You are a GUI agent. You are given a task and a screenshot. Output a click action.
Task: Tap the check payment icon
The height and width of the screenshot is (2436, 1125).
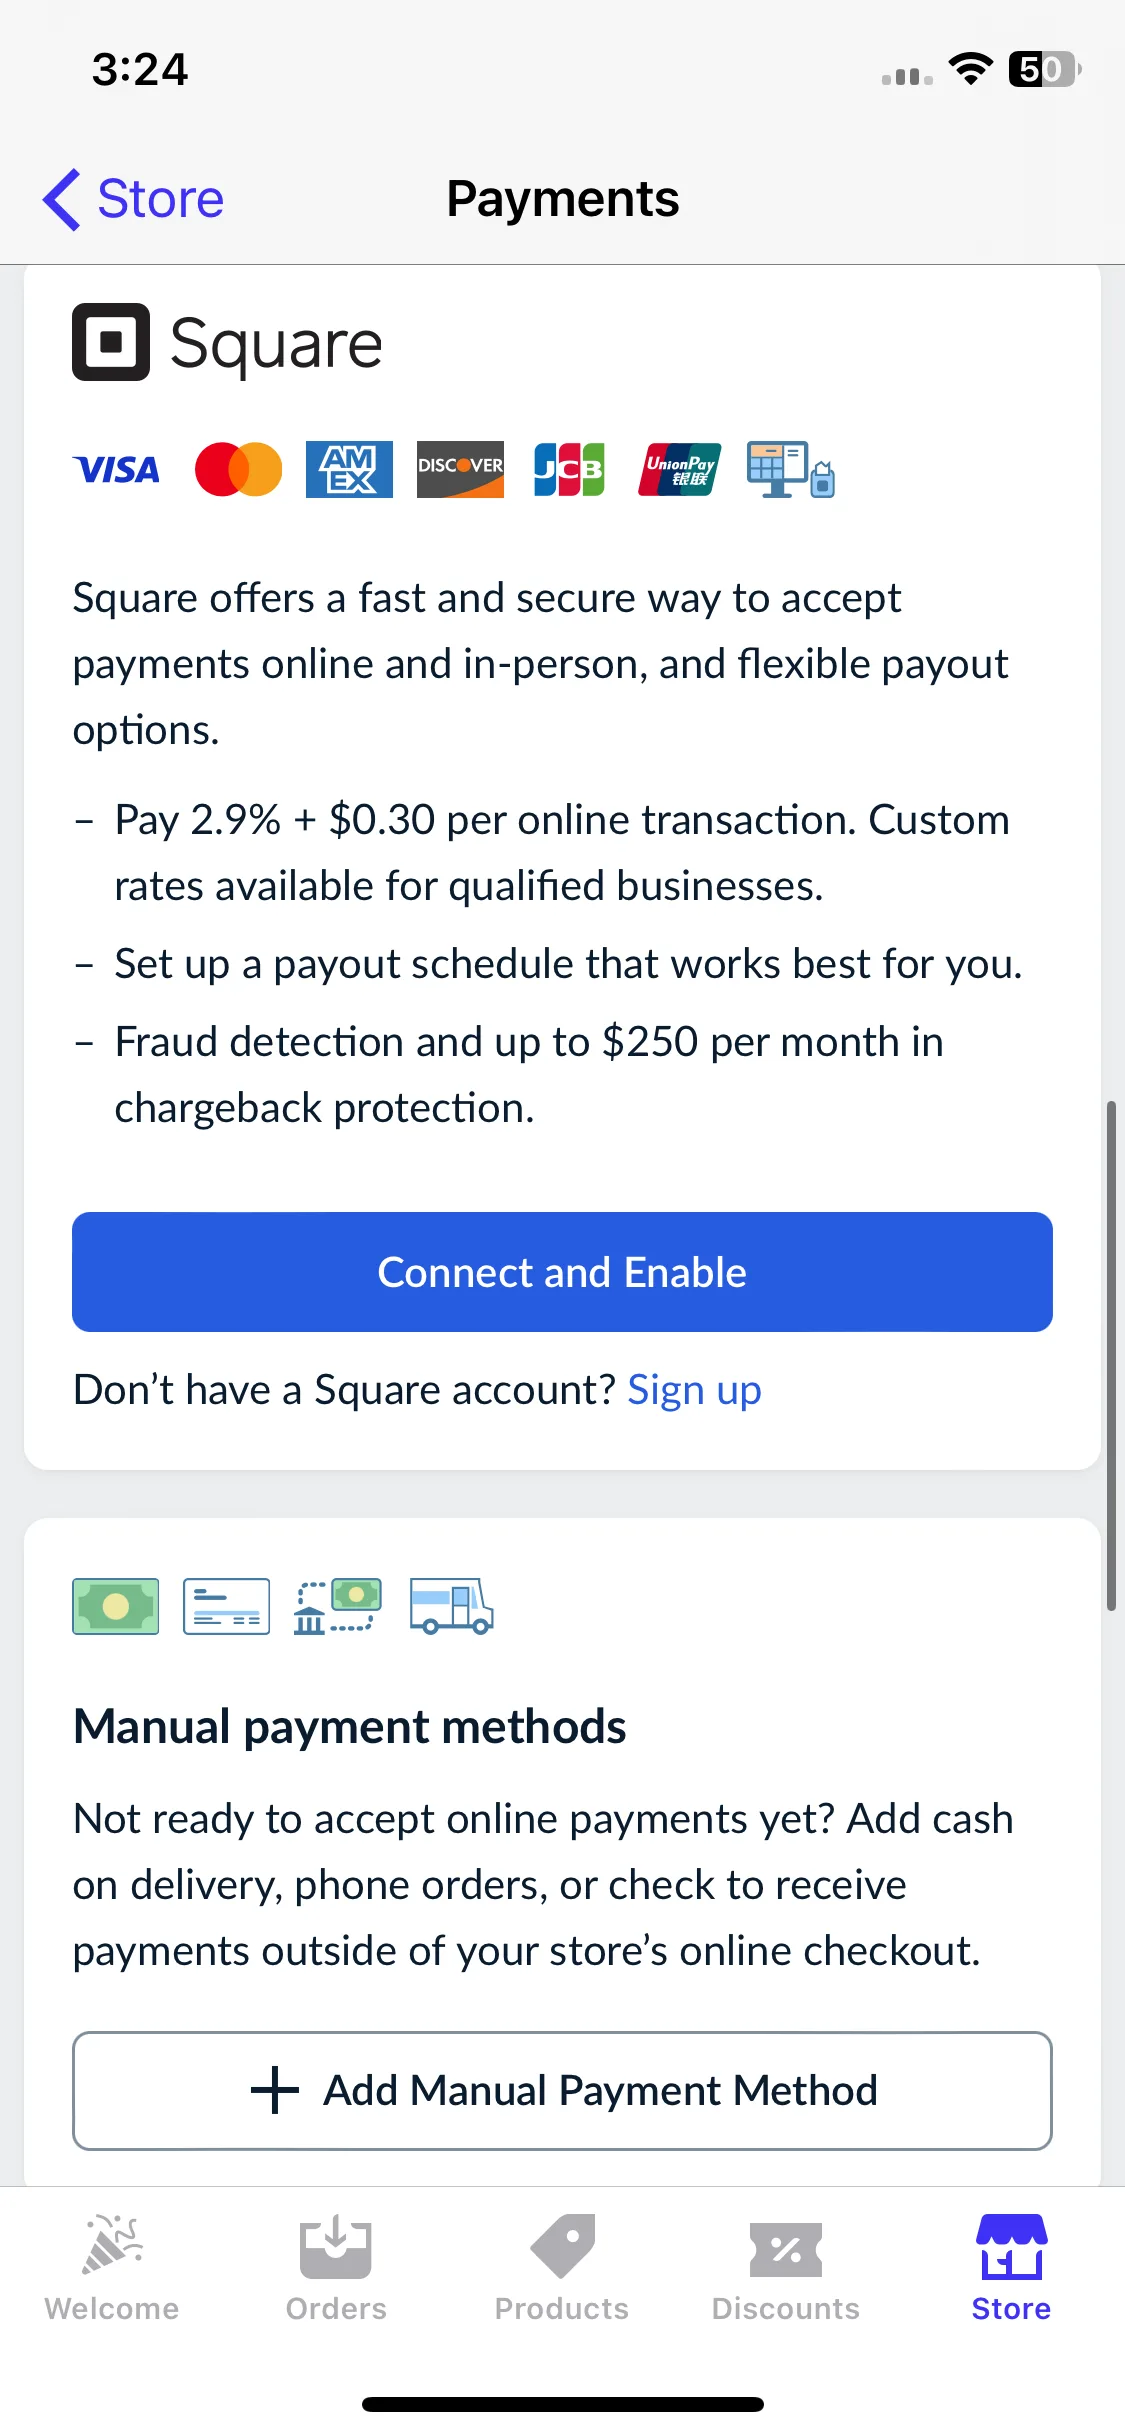pyautogui.click(x=227, y=1606)
